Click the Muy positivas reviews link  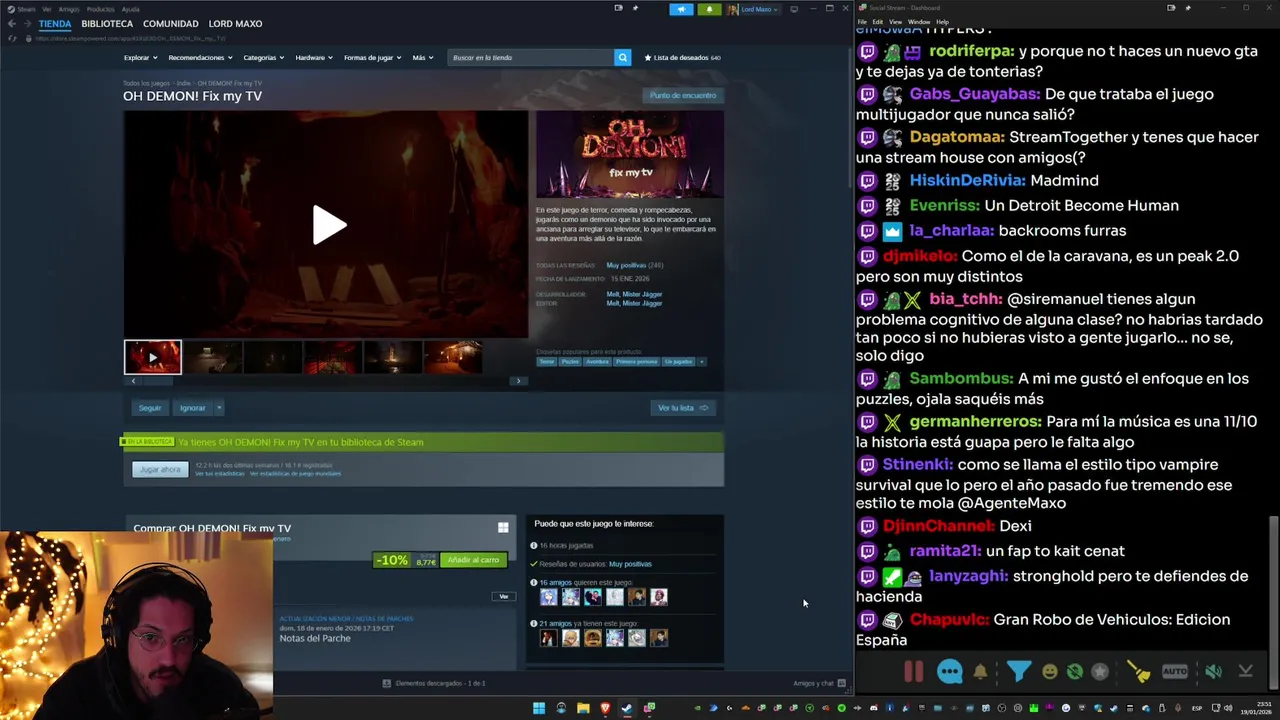click(626, 265)
